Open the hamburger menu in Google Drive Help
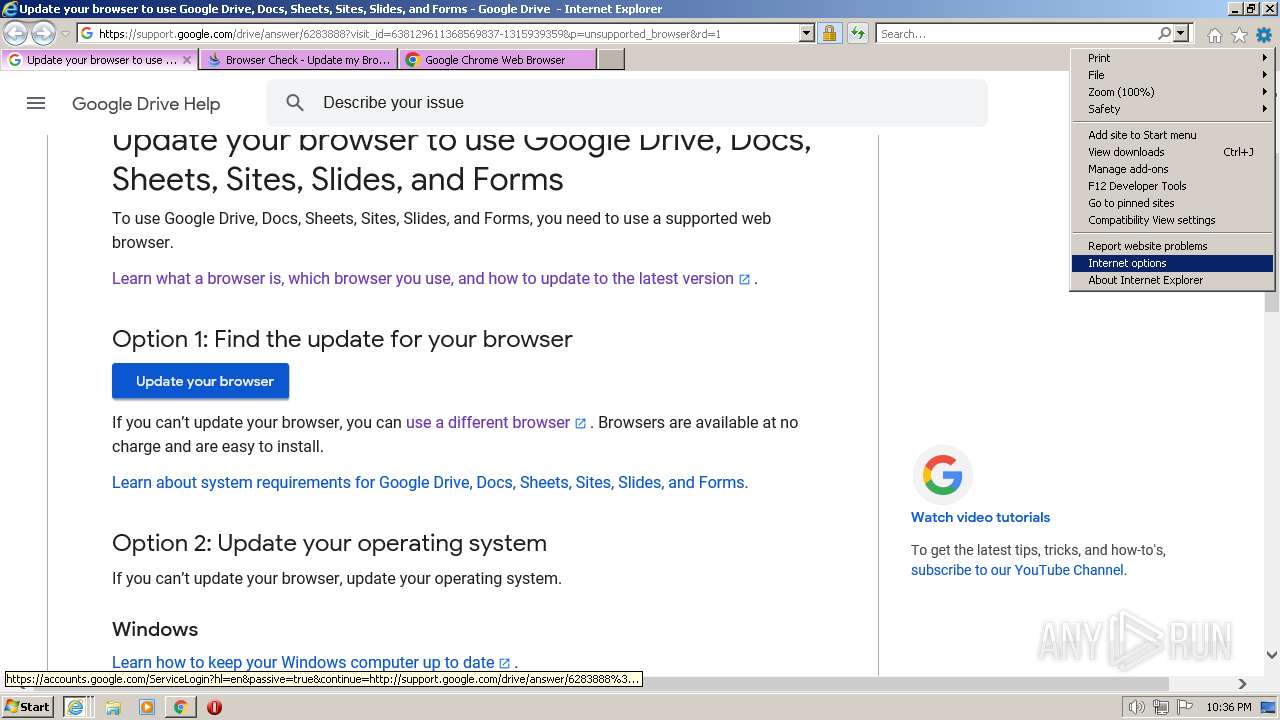Image resolution: width=1280 pixels, height=720 pixels. coord(36,103)
